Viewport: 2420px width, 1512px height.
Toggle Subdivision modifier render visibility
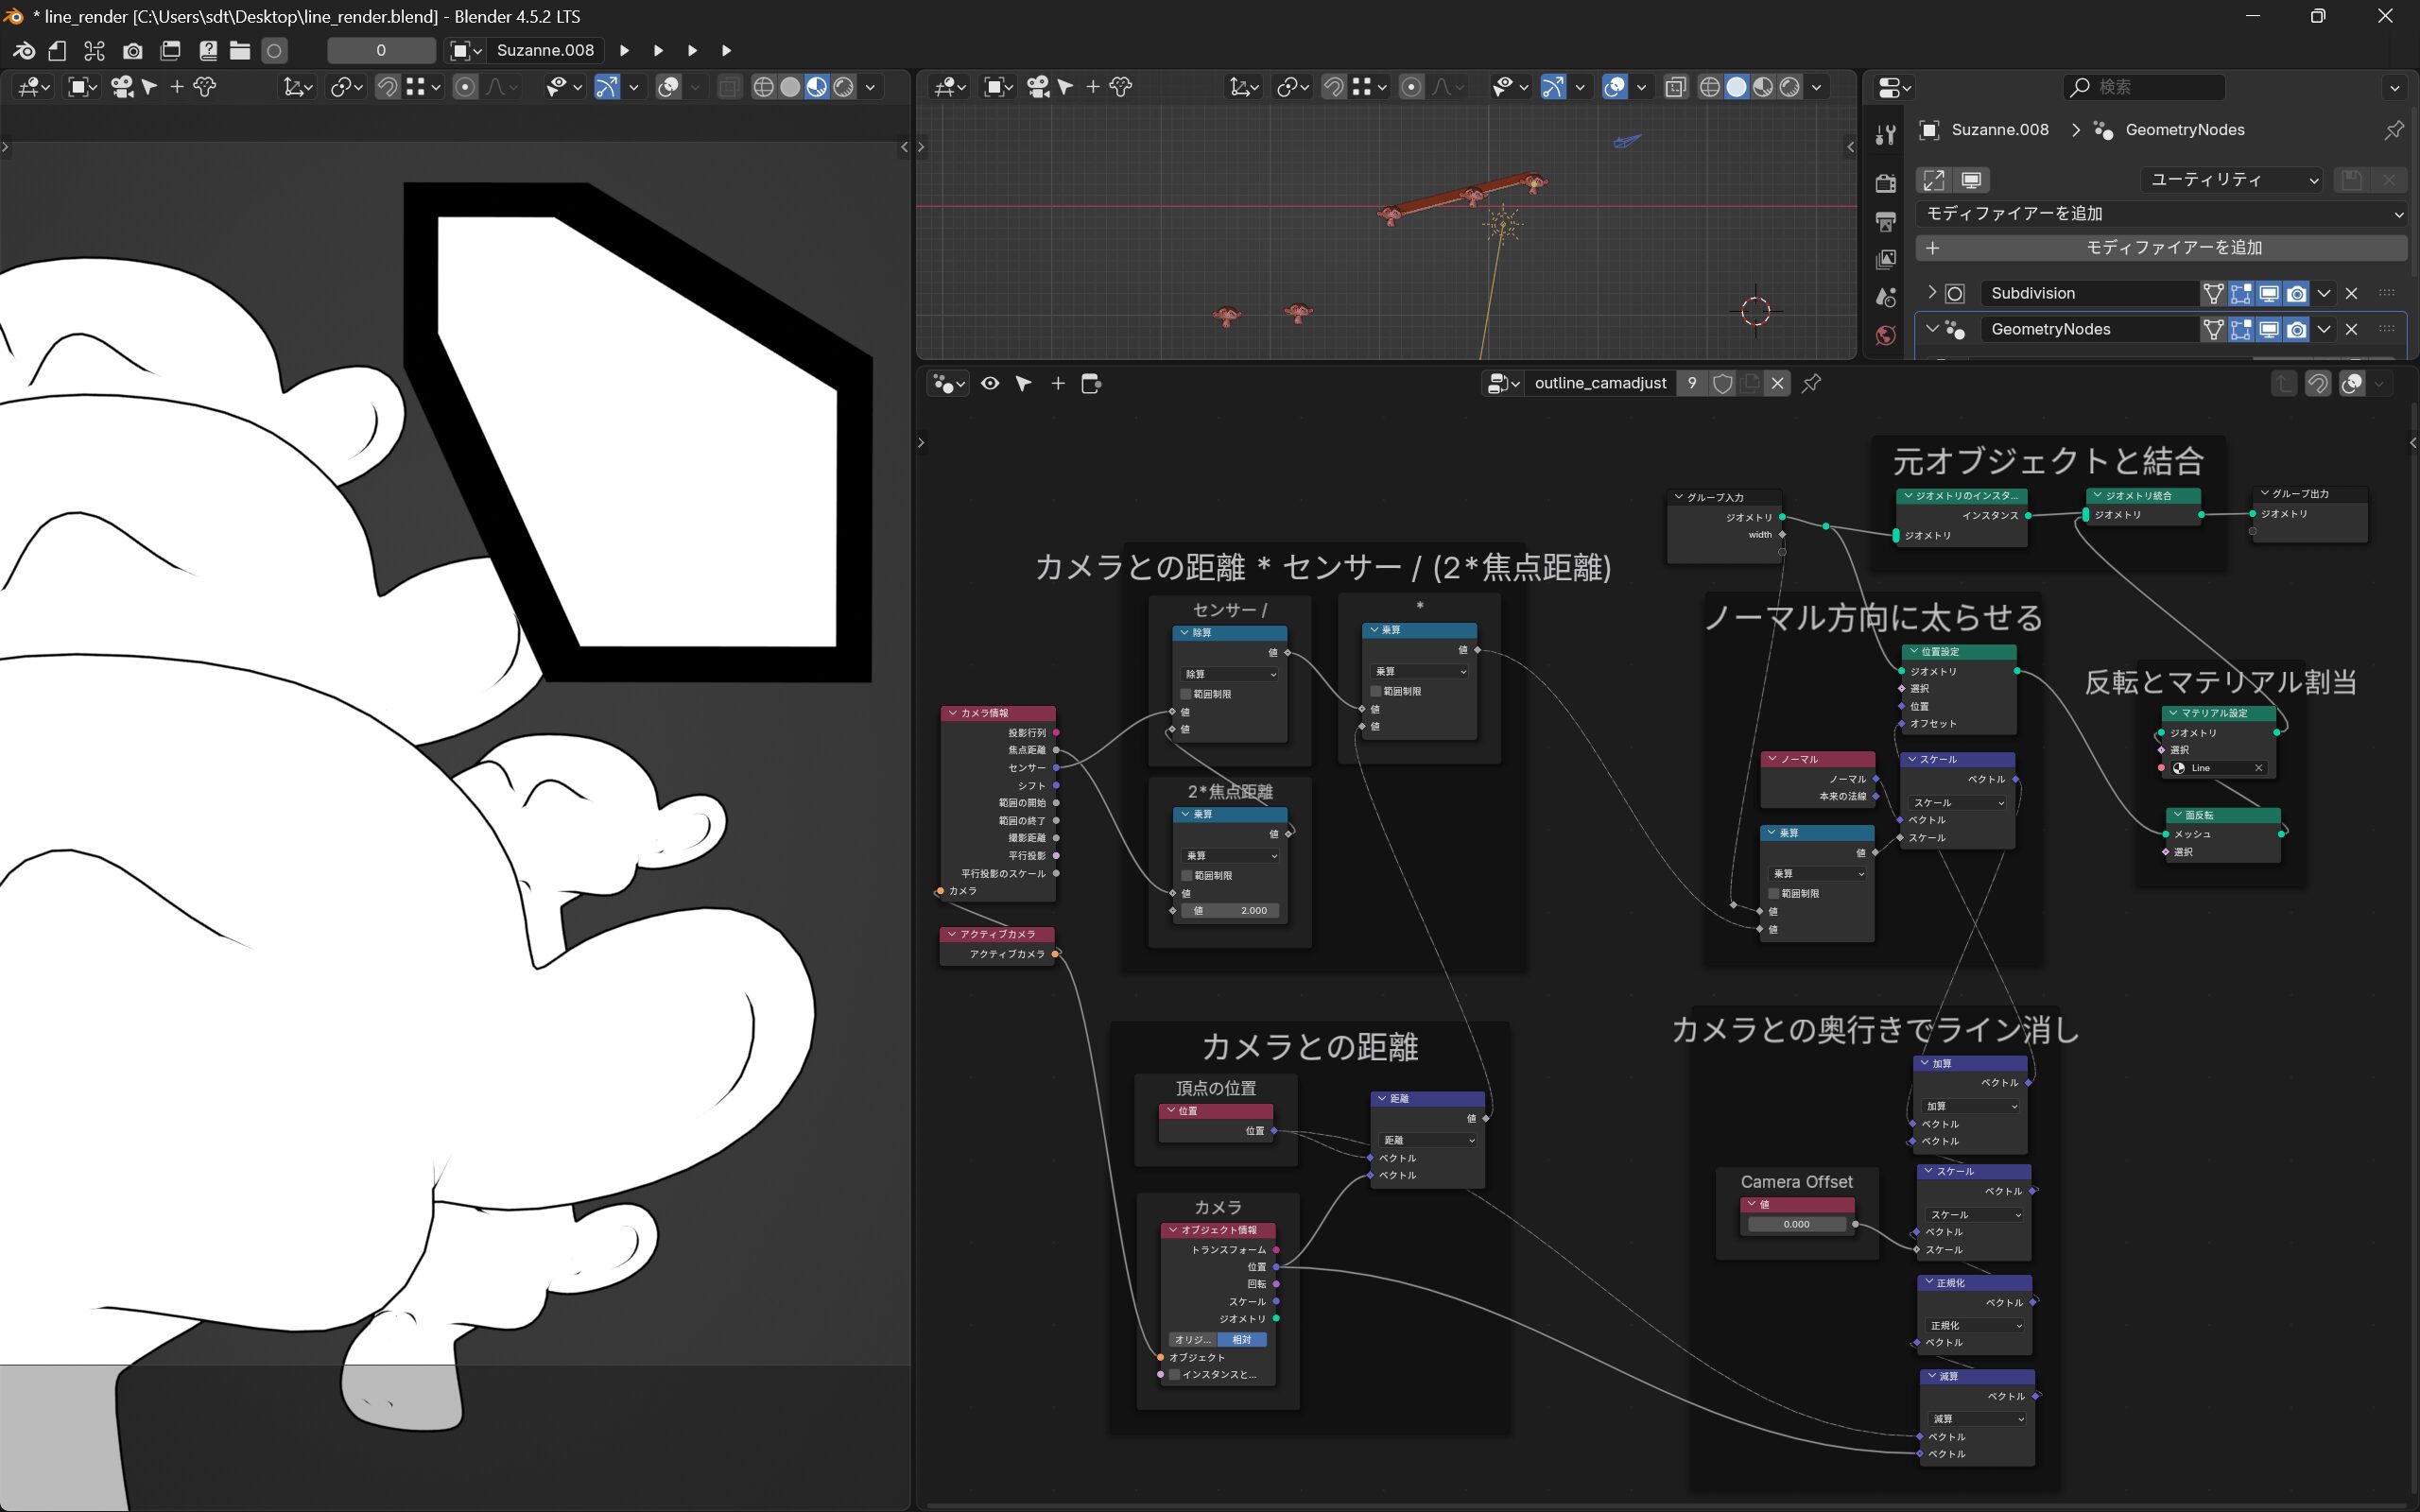point(2296,293)
